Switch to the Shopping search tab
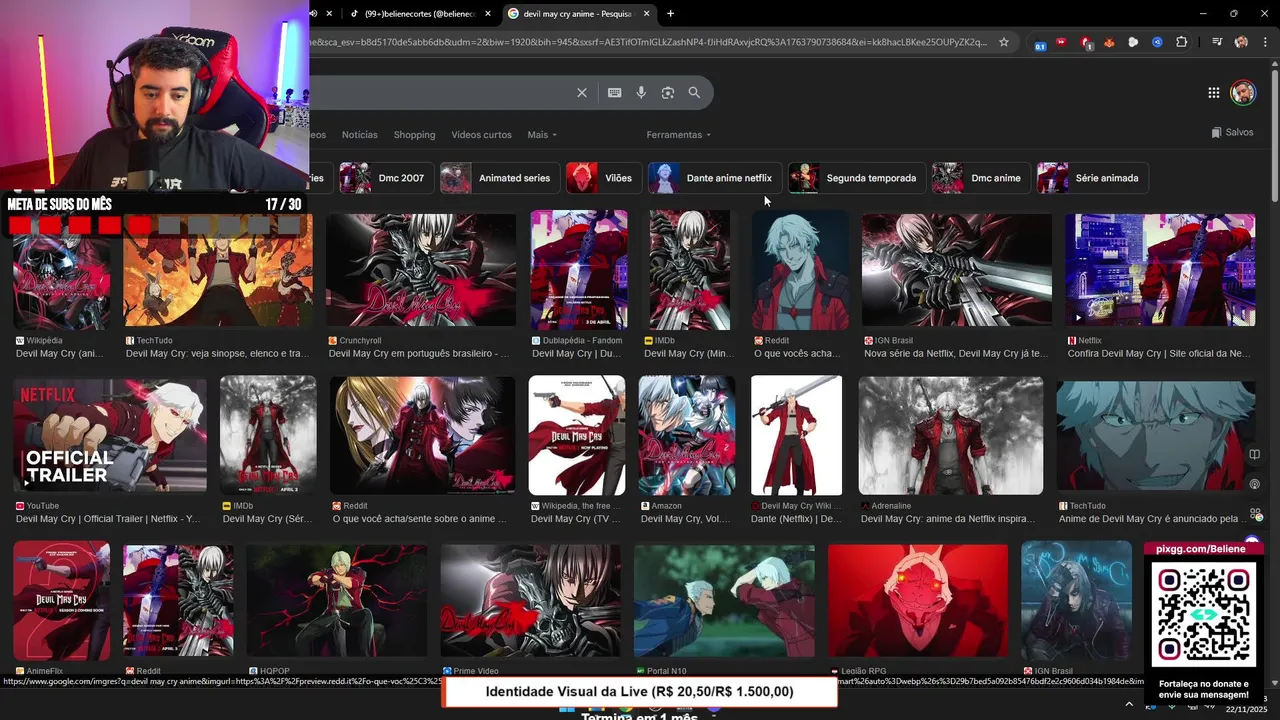 (414, 135)
